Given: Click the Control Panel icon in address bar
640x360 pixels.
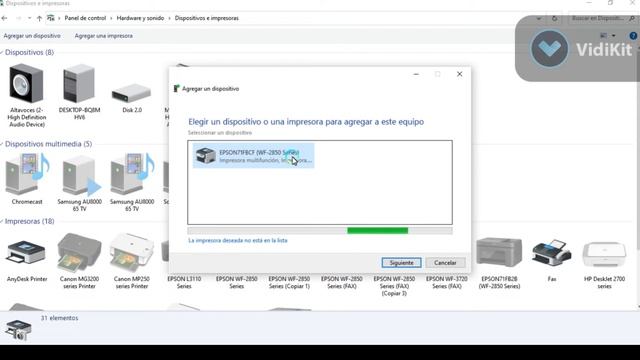Looking at the screenshot, I should tap(51, 18).
